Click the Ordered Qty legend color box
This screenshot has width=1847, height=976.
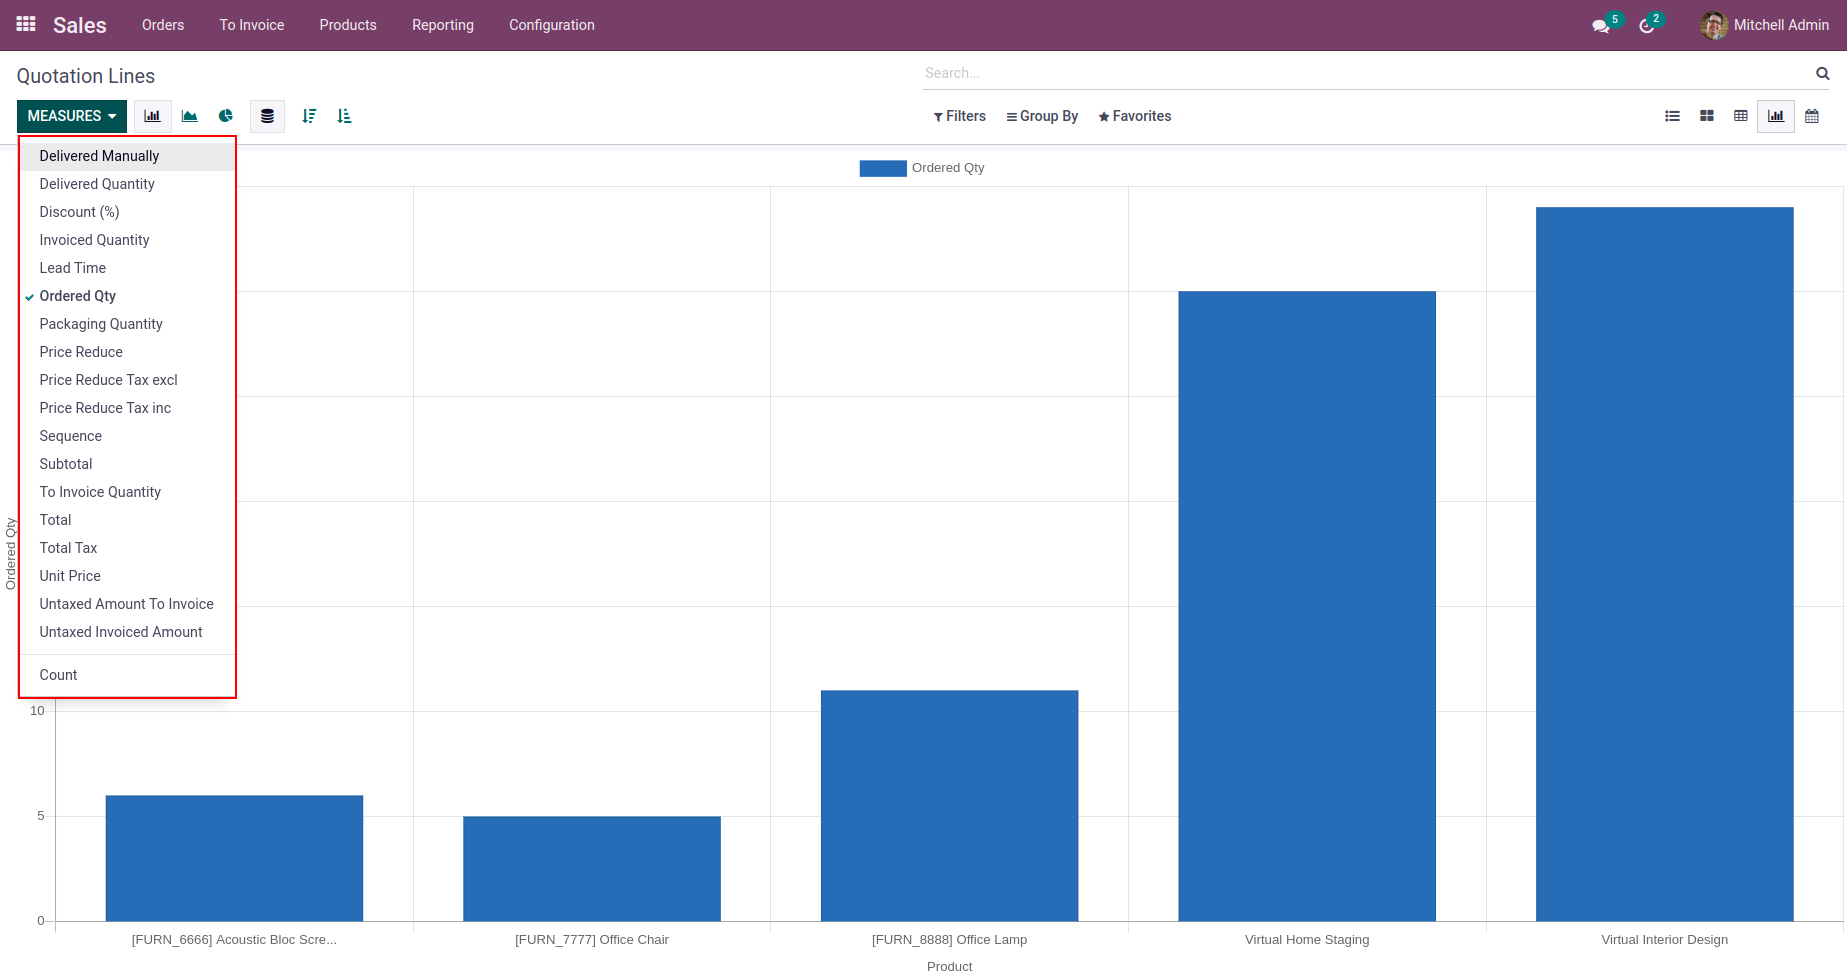pyautogui.click(x=882, y=168)
